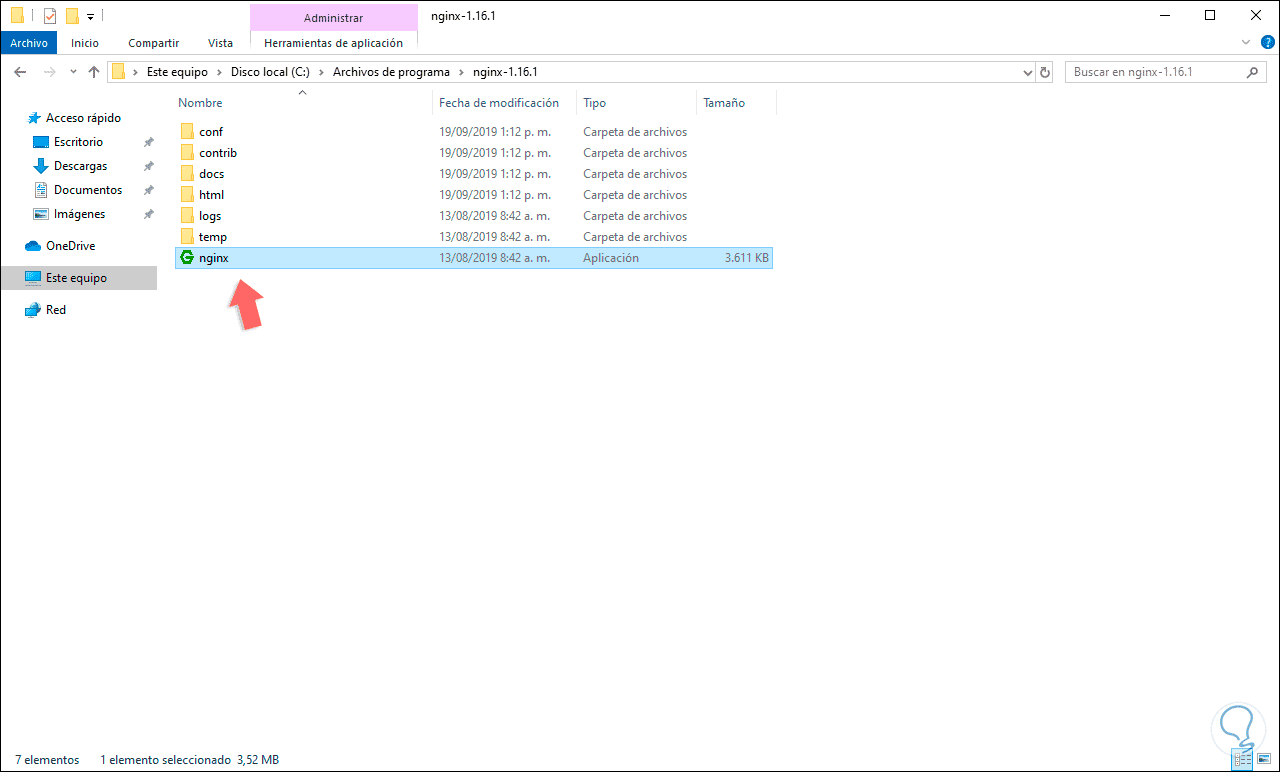Click the OneDrive cloud icon
Viewport: 1280px width, 772px height.
click(33, 246)
